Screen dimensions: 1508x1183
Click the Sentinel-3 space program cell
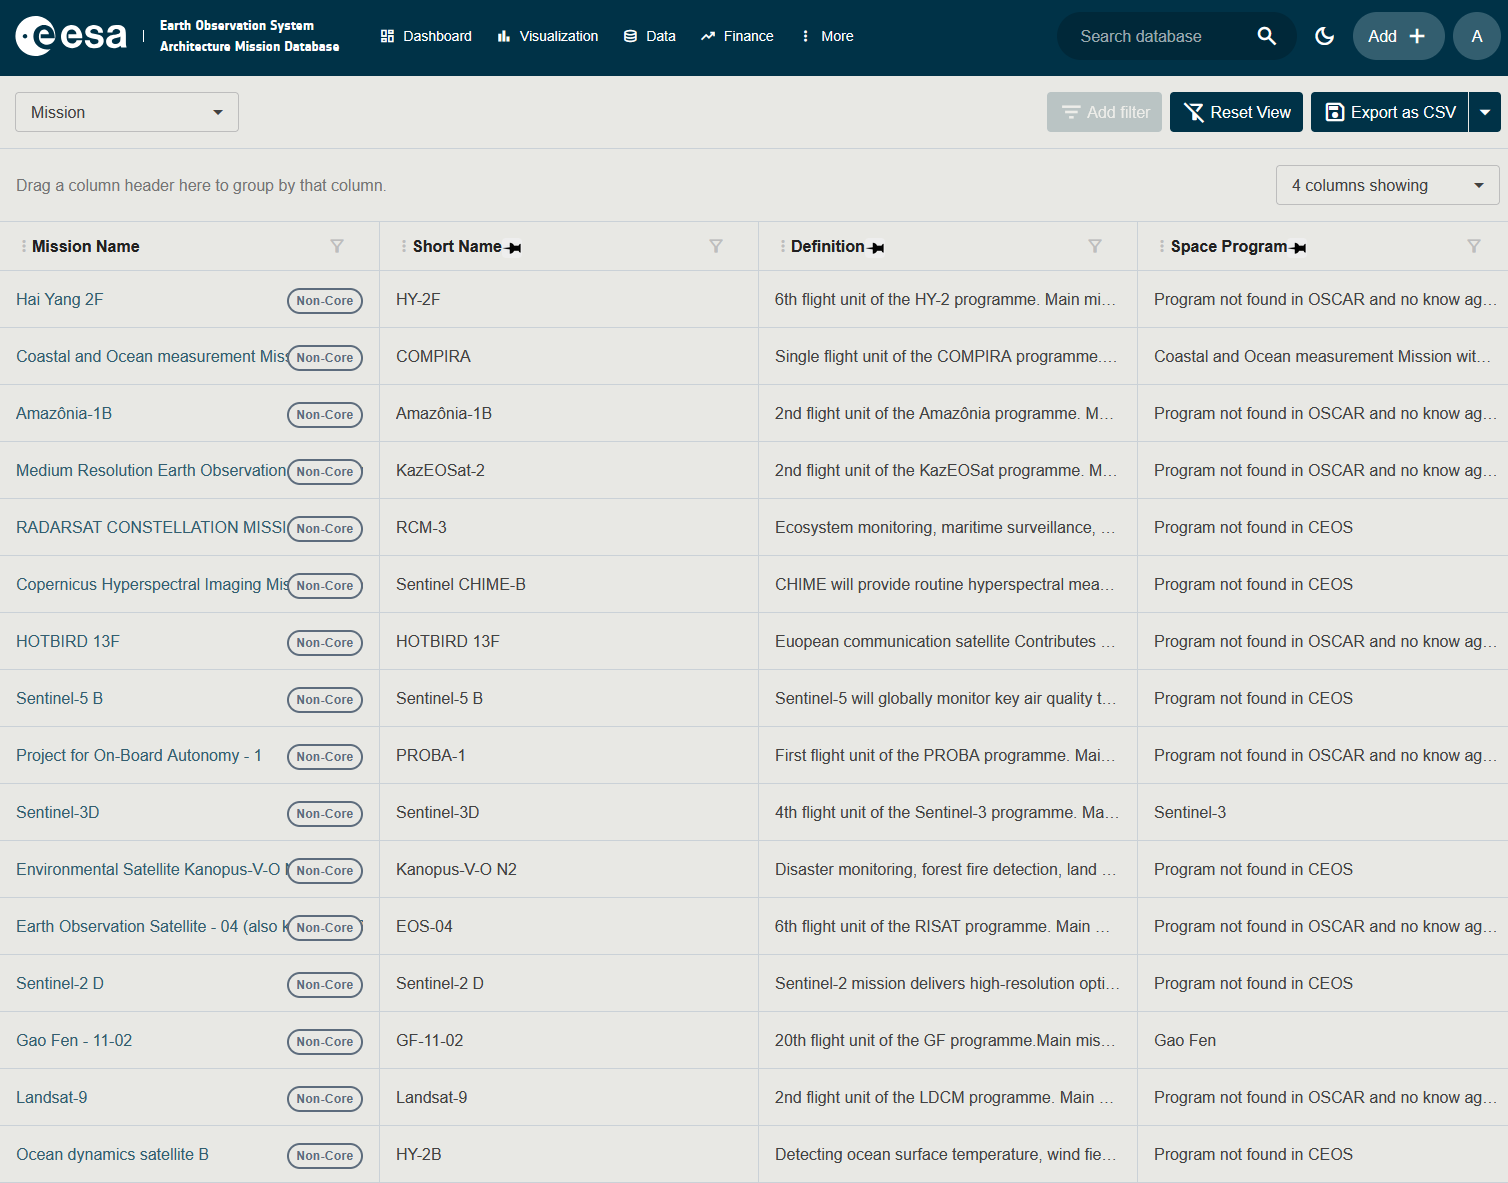coord(1323,812)
